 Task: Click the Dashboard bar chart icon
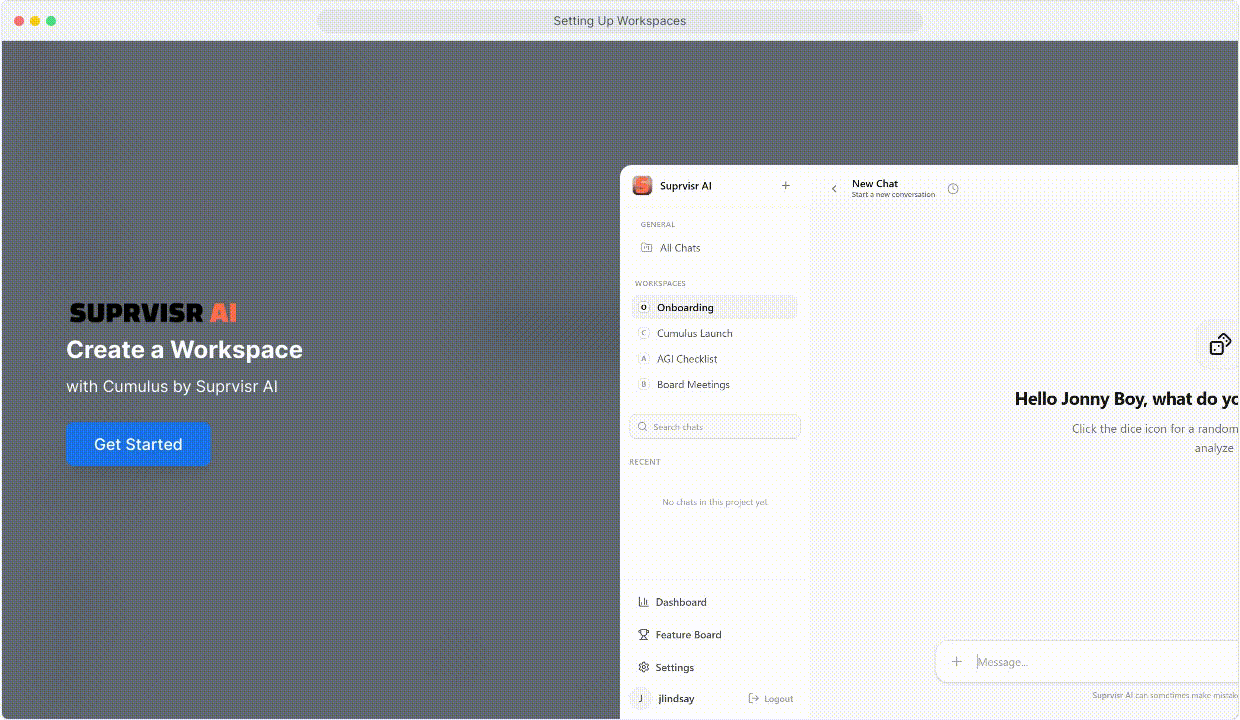(x=644, y=602)
